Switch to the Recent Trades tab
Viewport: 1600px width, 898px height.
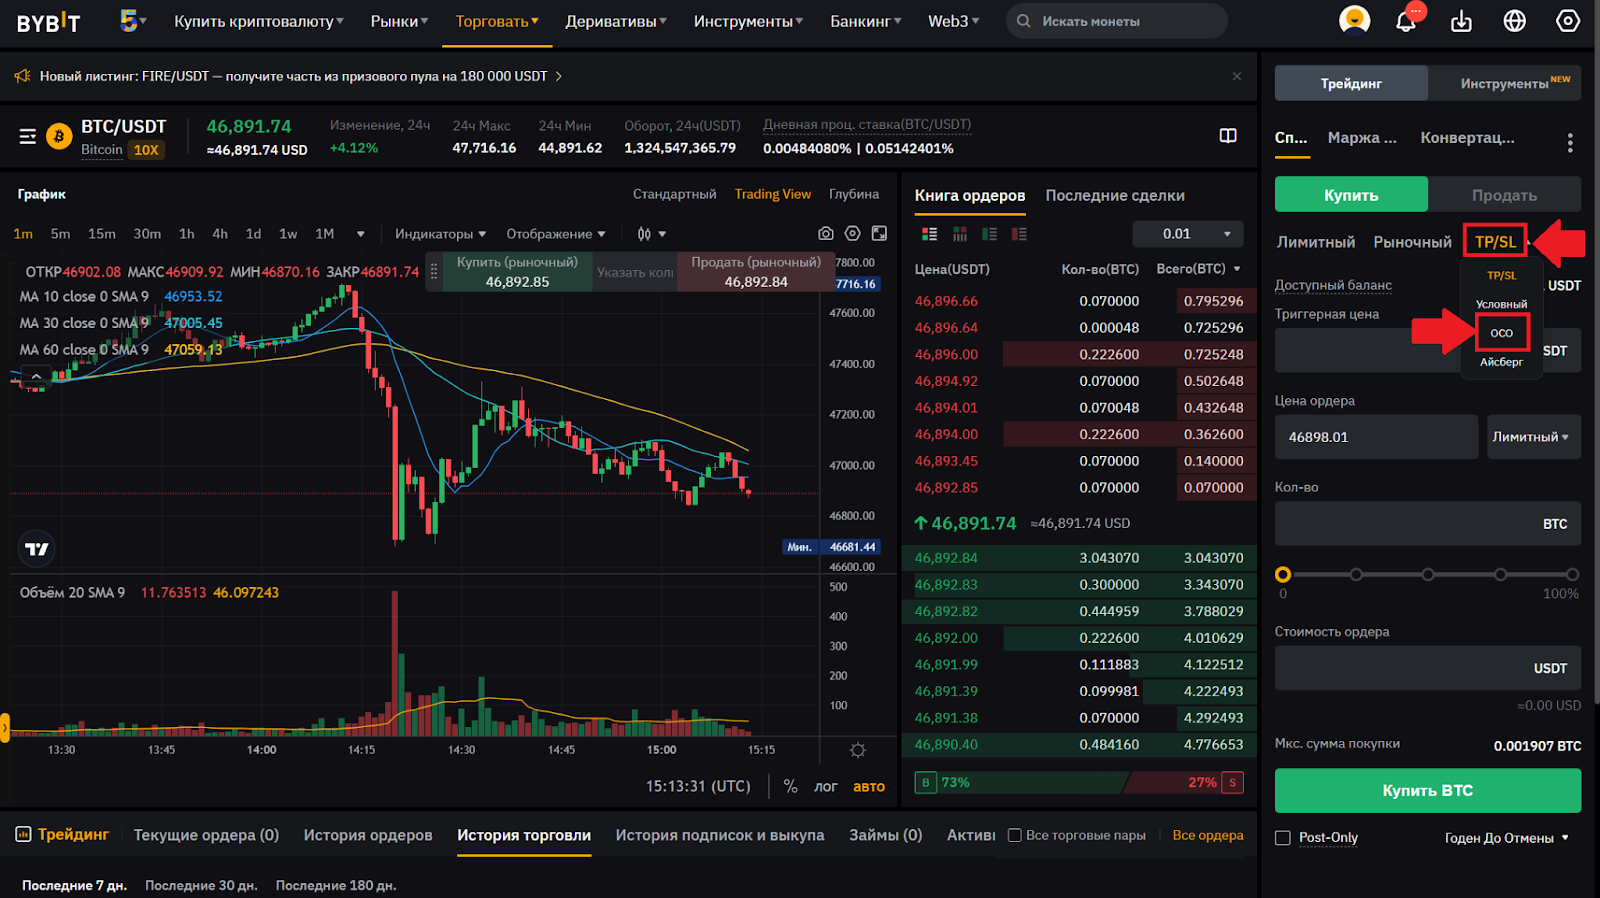click(x=1115, y=195)
